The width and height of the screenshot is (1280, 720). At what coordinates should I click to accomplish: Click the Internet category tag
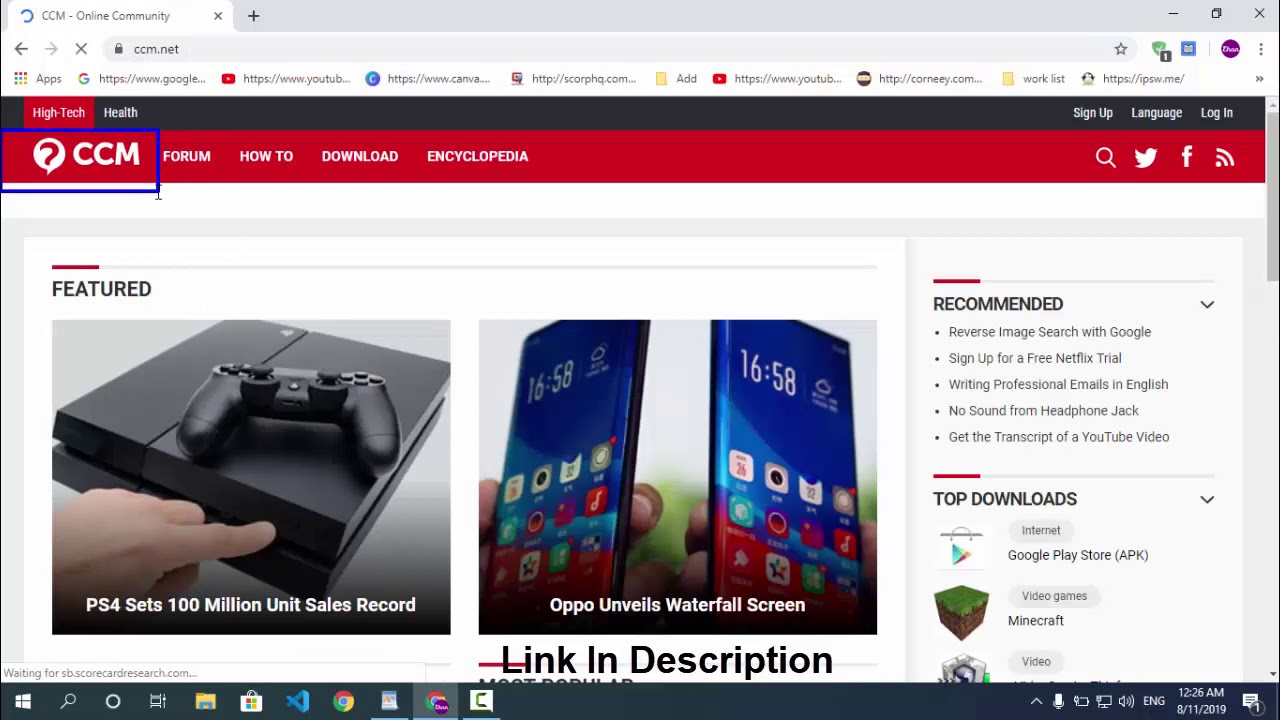click(1041, 531)
